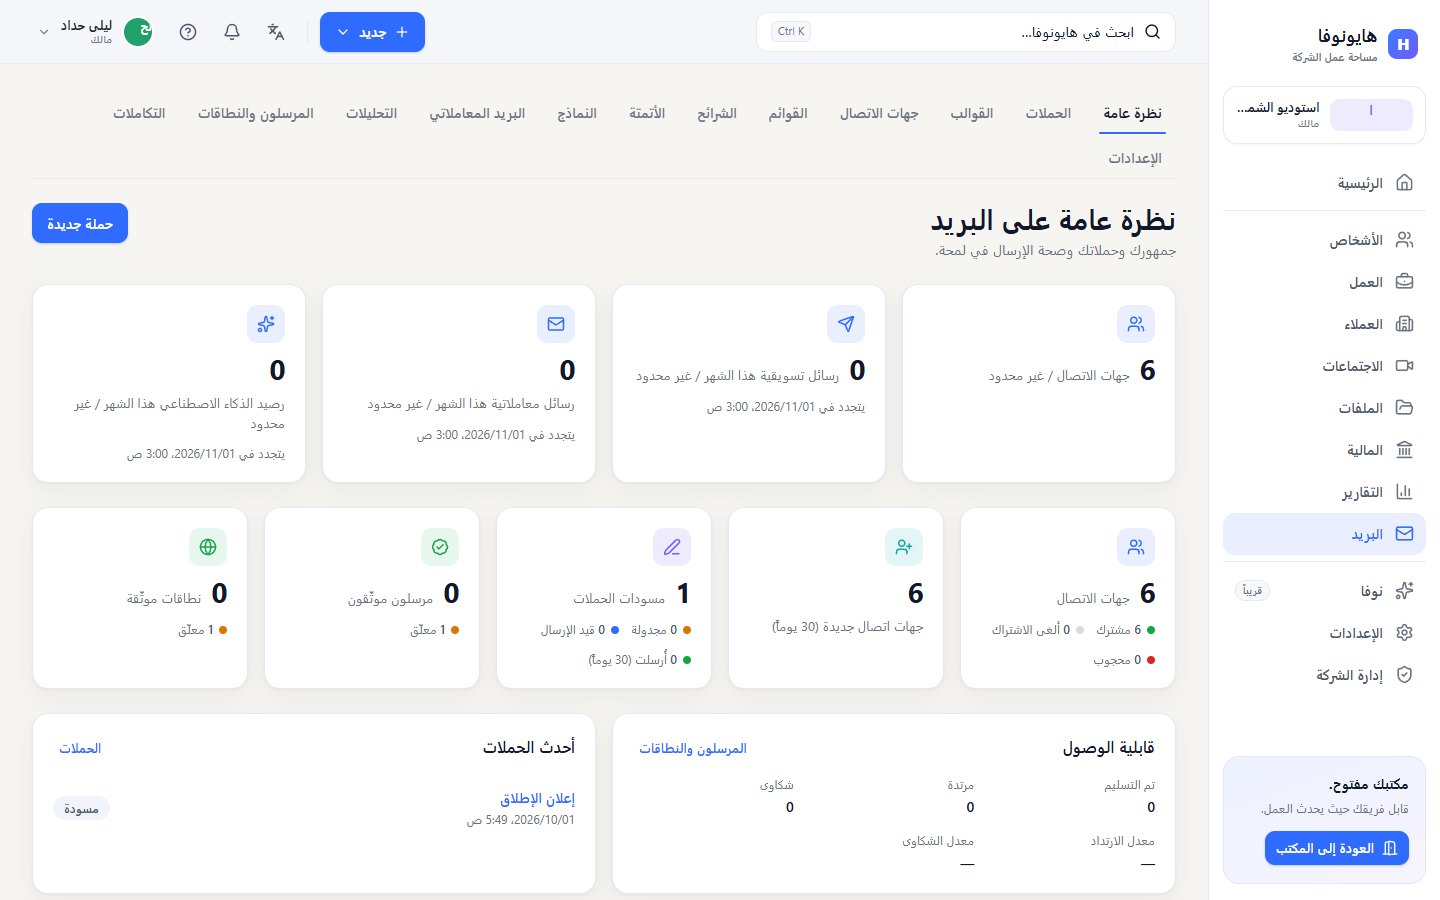This screenshot has height=900, width=1440.
Task: Open the help question mark icon
Action: coord(188,32)
